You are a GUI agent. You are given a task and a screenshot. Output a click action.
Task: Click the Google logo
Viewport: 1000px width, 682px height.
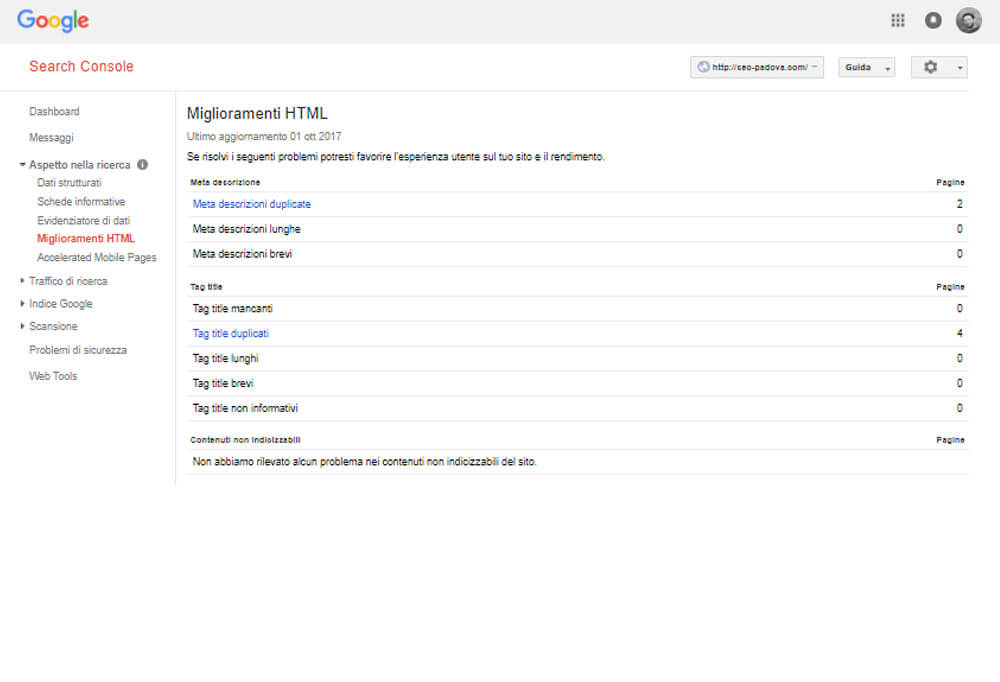[53, 21]
